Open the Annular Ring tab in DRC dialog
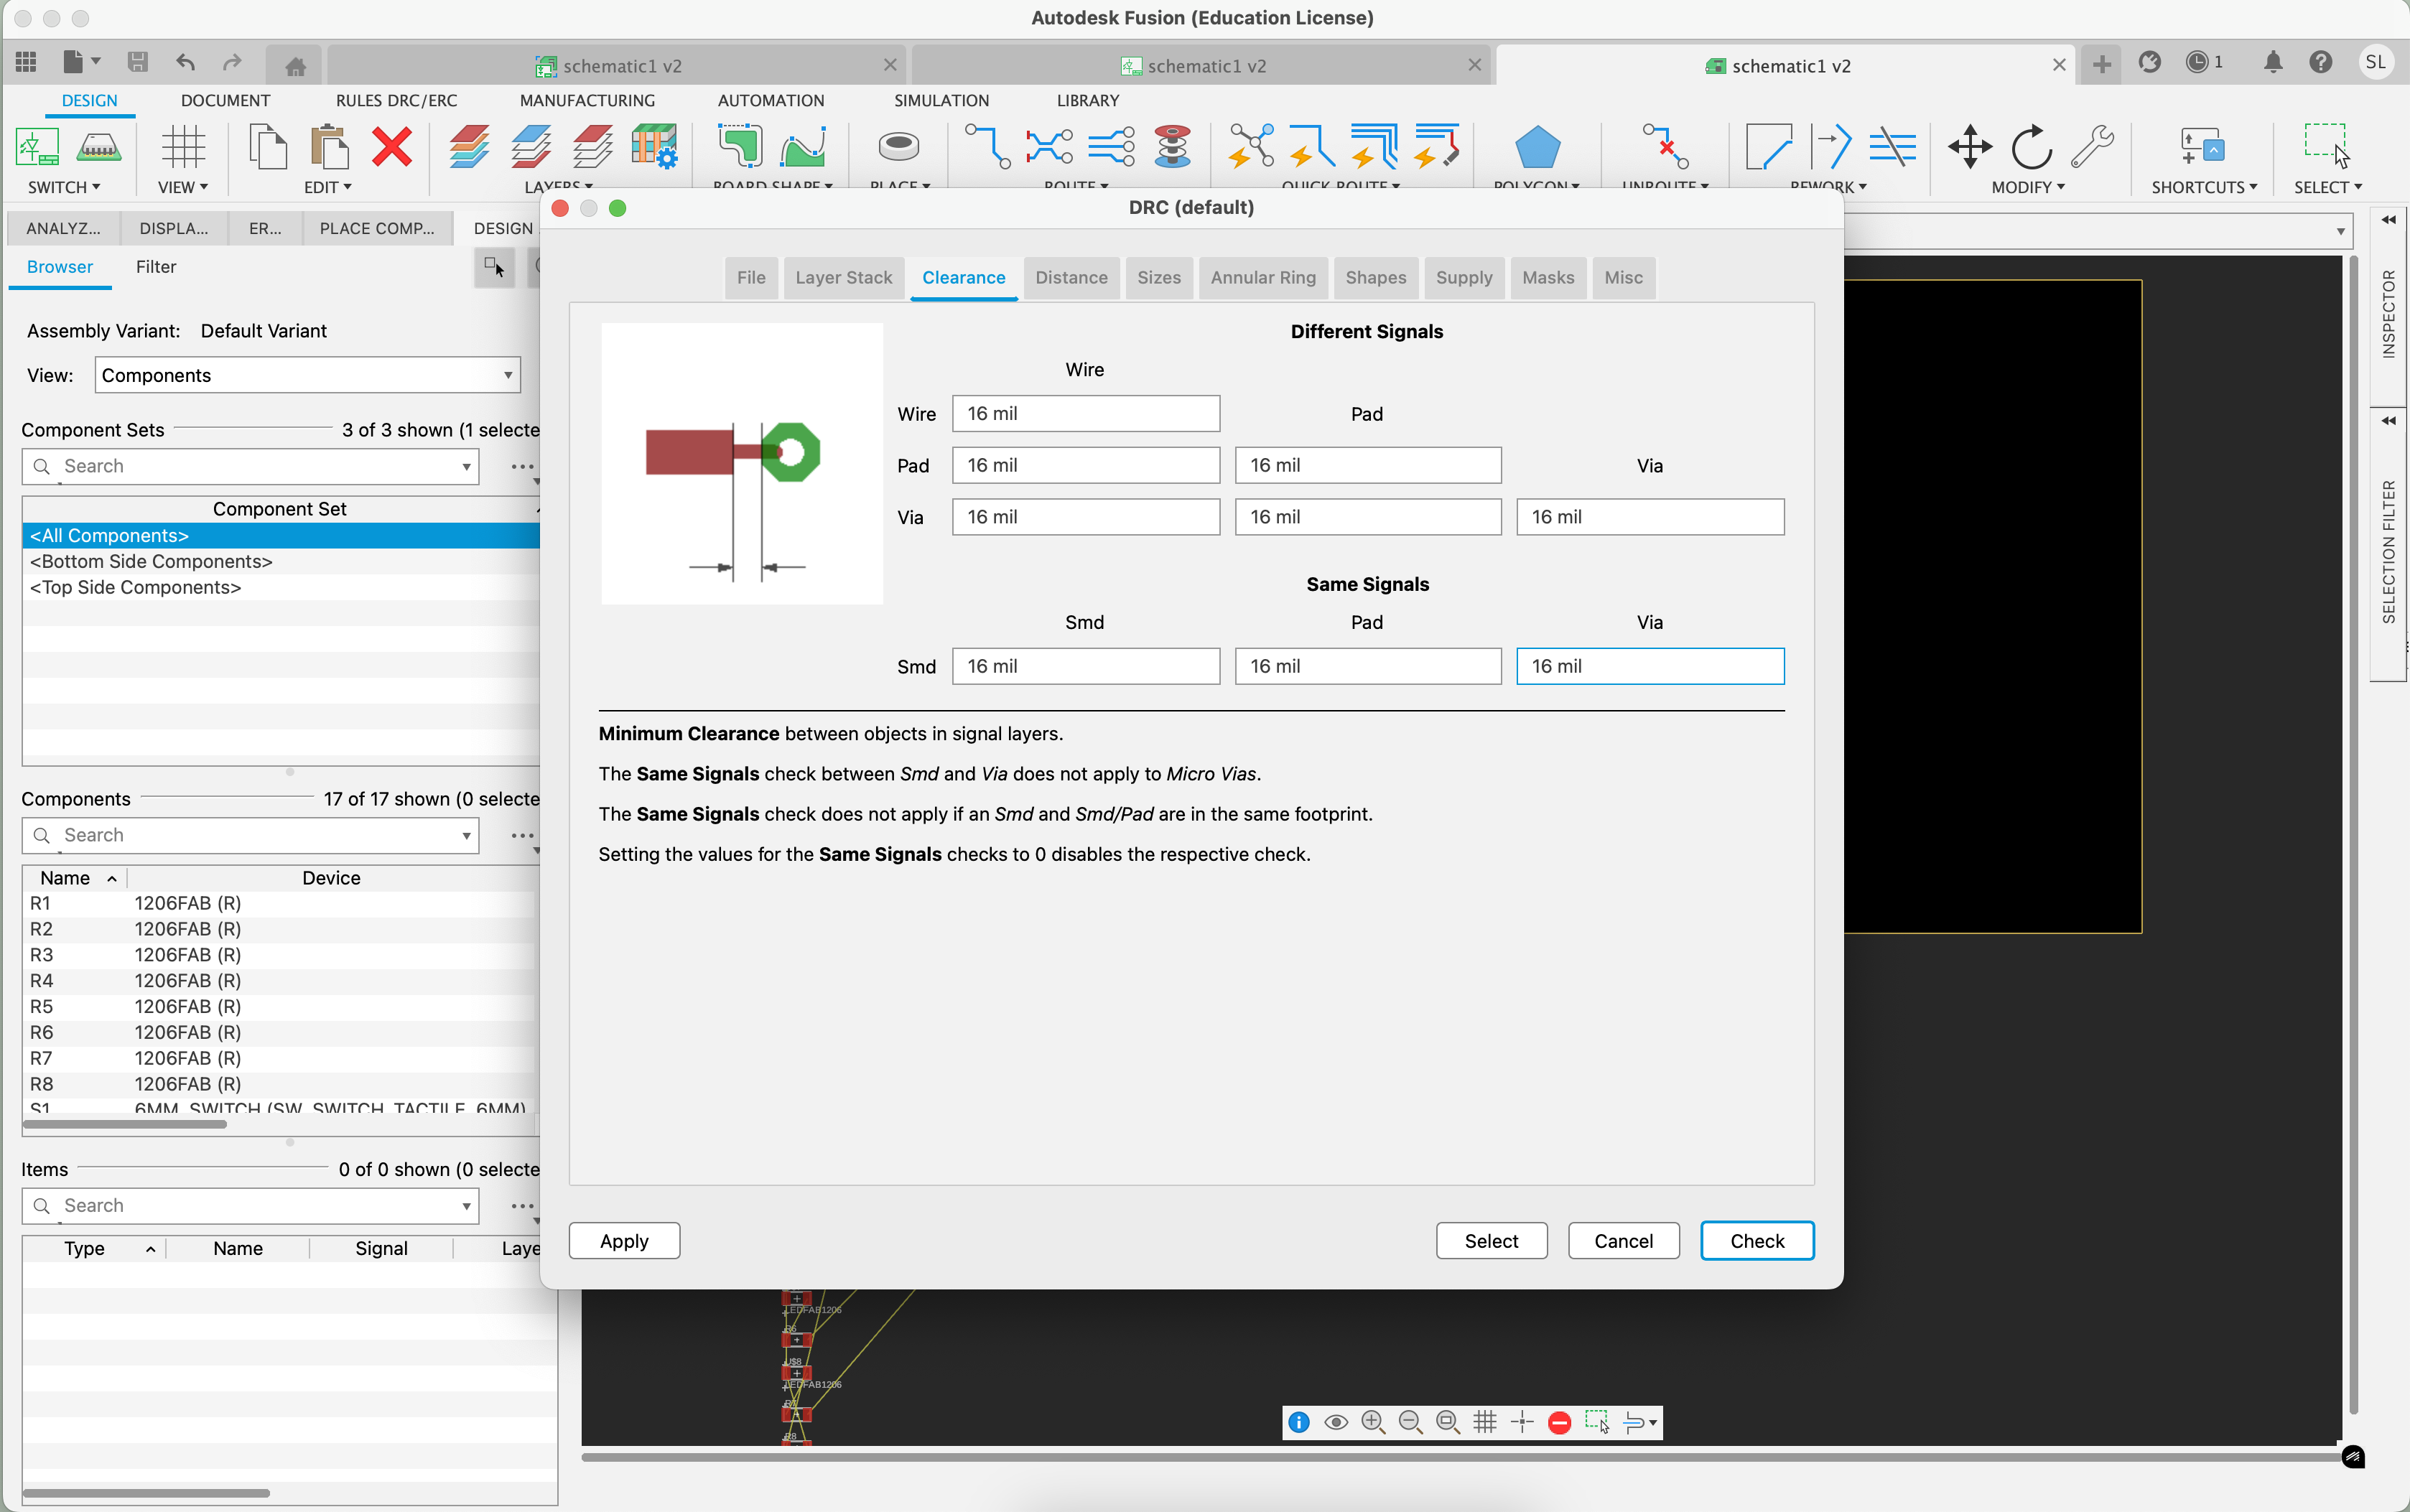 tap(1263, 278)
